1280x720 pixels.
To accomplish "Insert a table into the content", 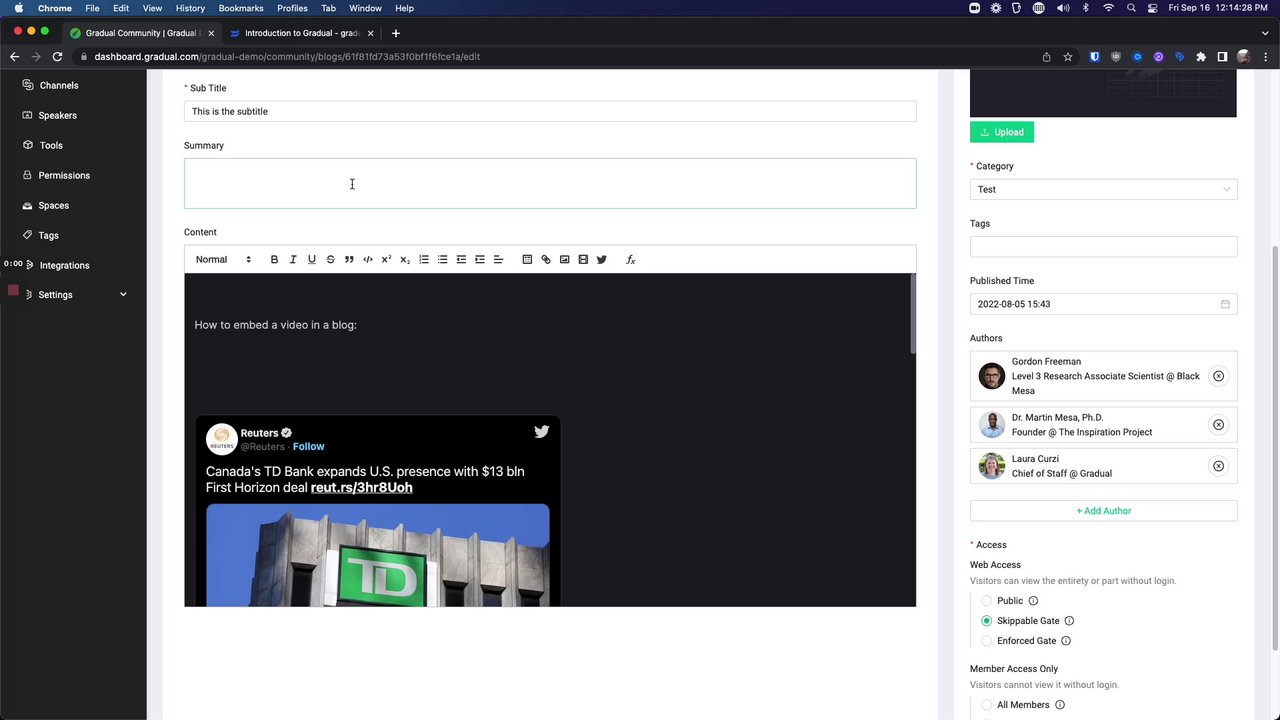I will click(527, 260).
